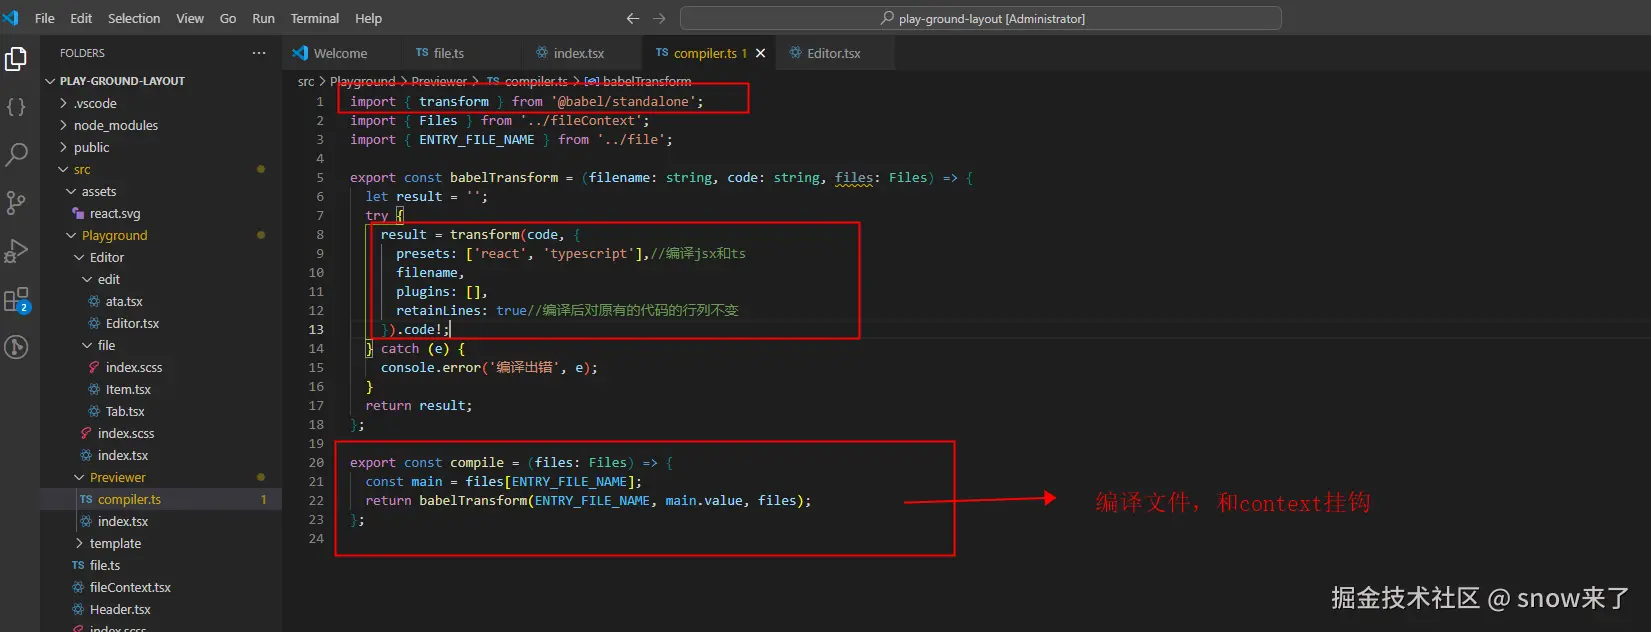The height and width of the screenshot is (632, 1651).
Task: Close the compiler.ts editor tab
Action: [x=760, y=53]
